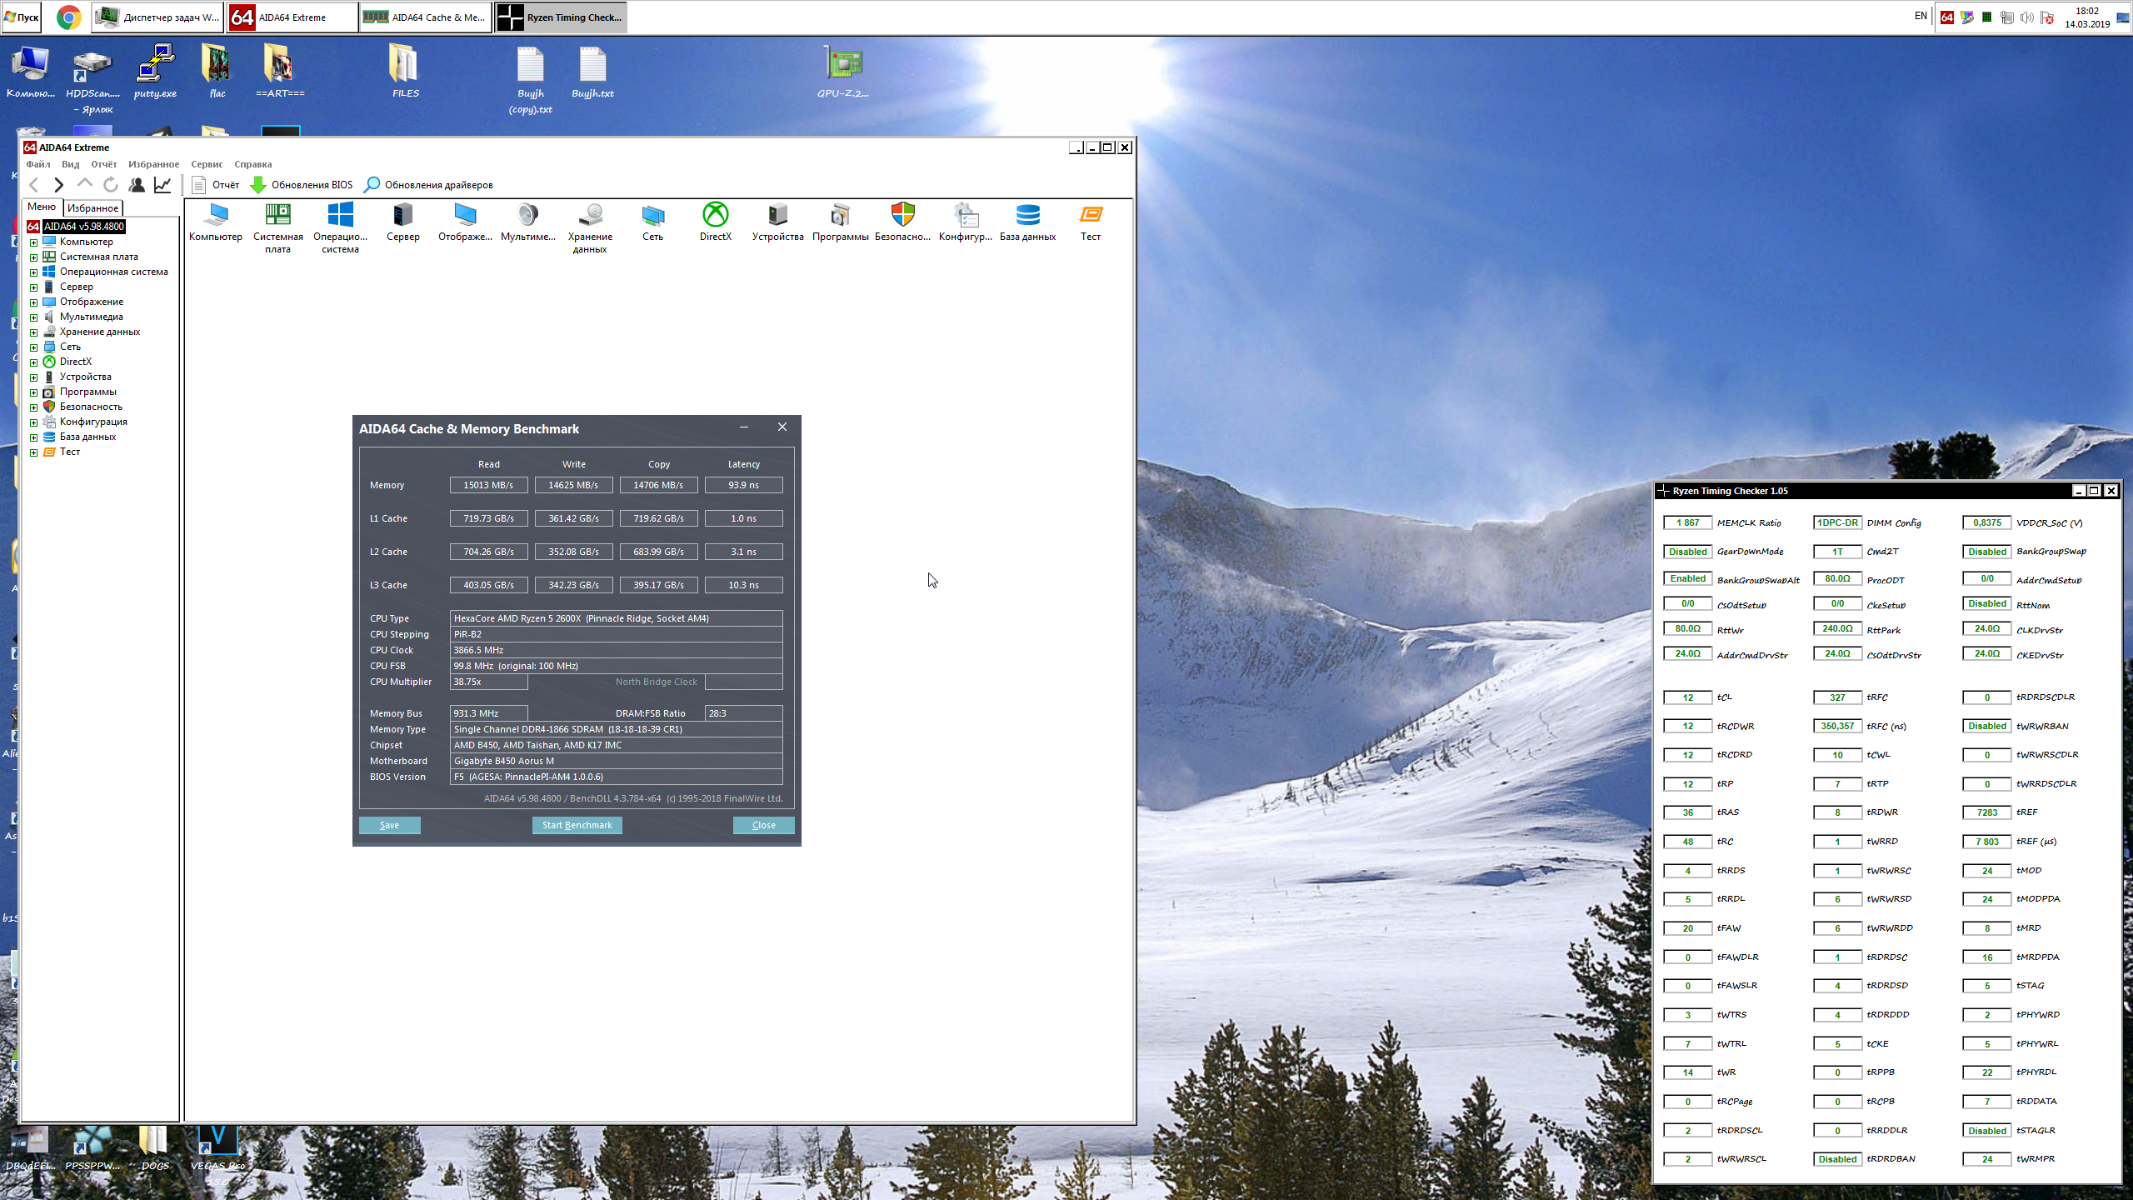Image resolution: width=2133 pixels, height=1200 pixels.
Task: Select the Мультимедиа tree item
Action: click(x=91, y=317)
